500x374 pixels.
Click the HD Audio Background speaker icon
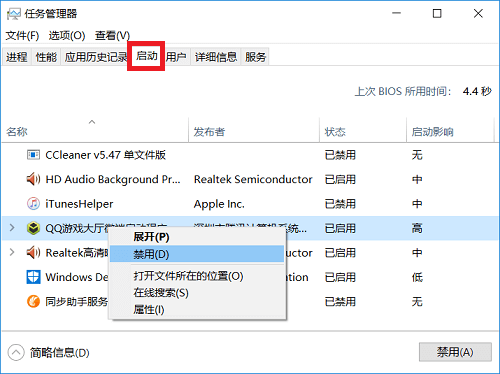pos(33,179)
